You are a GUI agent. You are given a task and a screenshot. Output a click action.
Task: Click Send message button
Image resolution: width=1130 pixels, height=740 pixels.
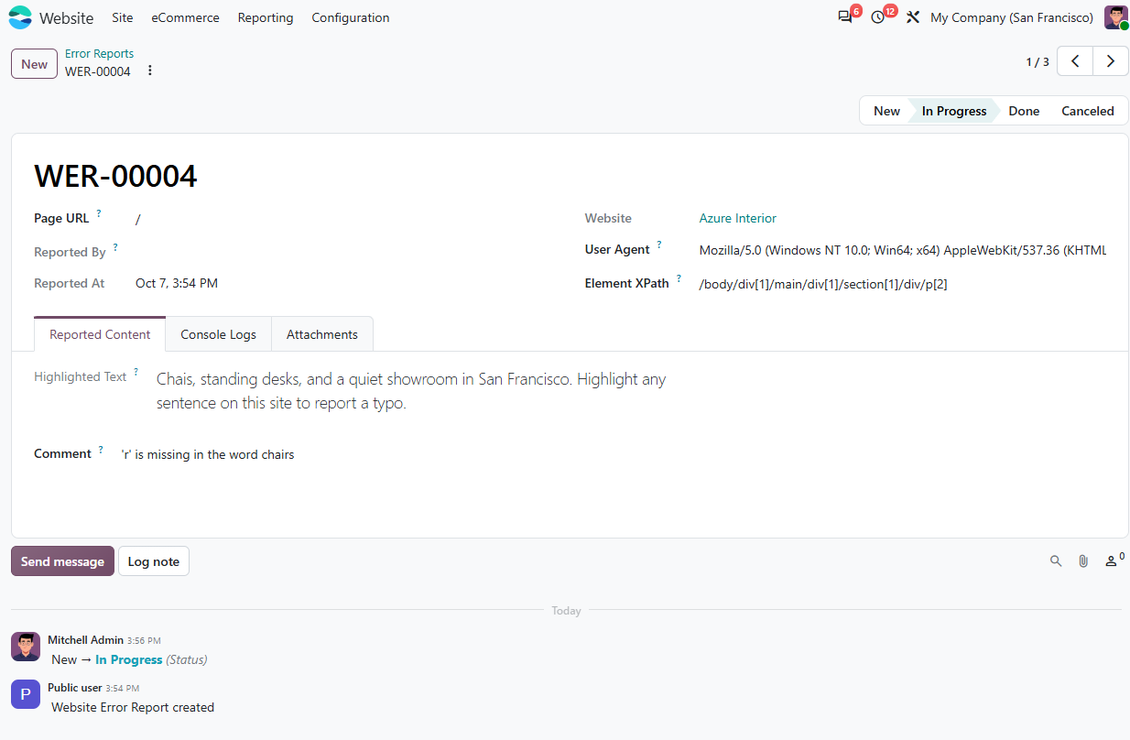coord(63,561)
